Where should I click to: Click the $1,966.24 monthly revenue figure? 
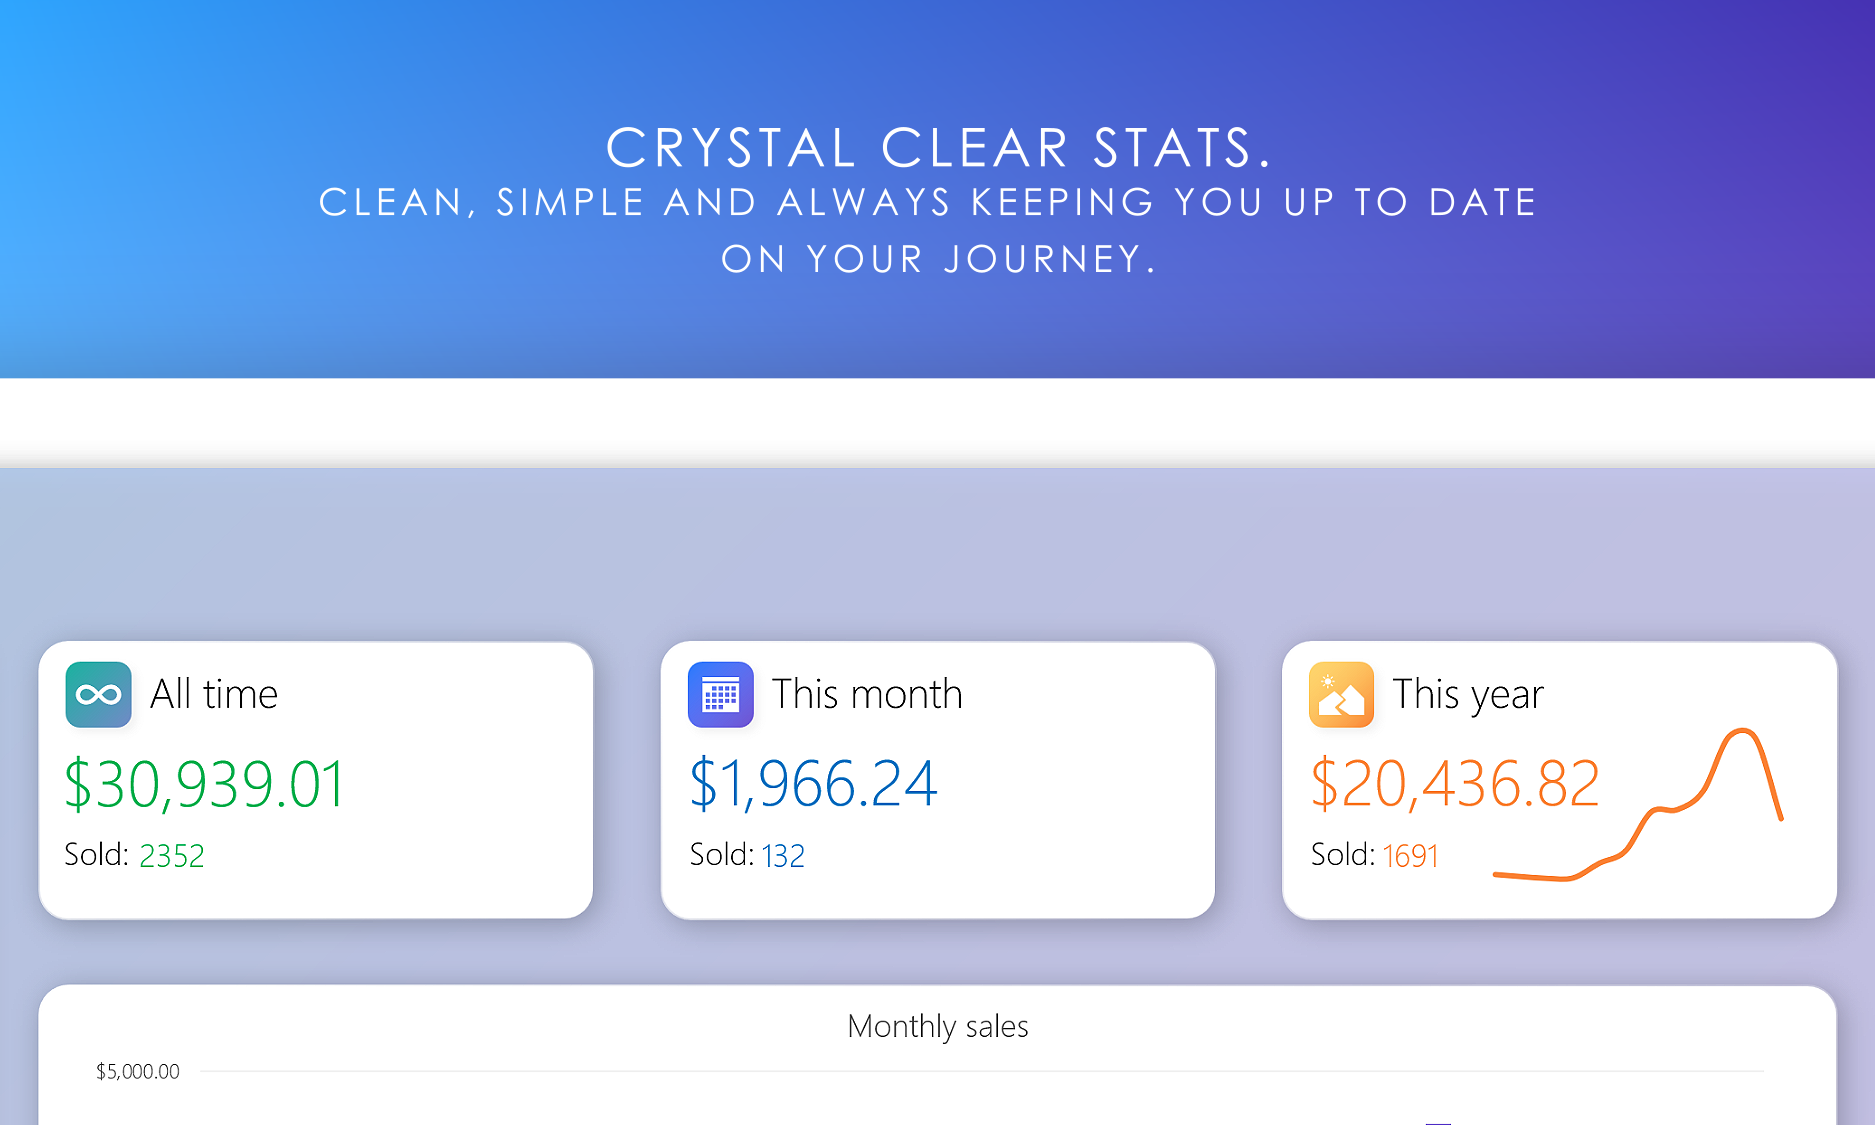(x=813, y=783)
